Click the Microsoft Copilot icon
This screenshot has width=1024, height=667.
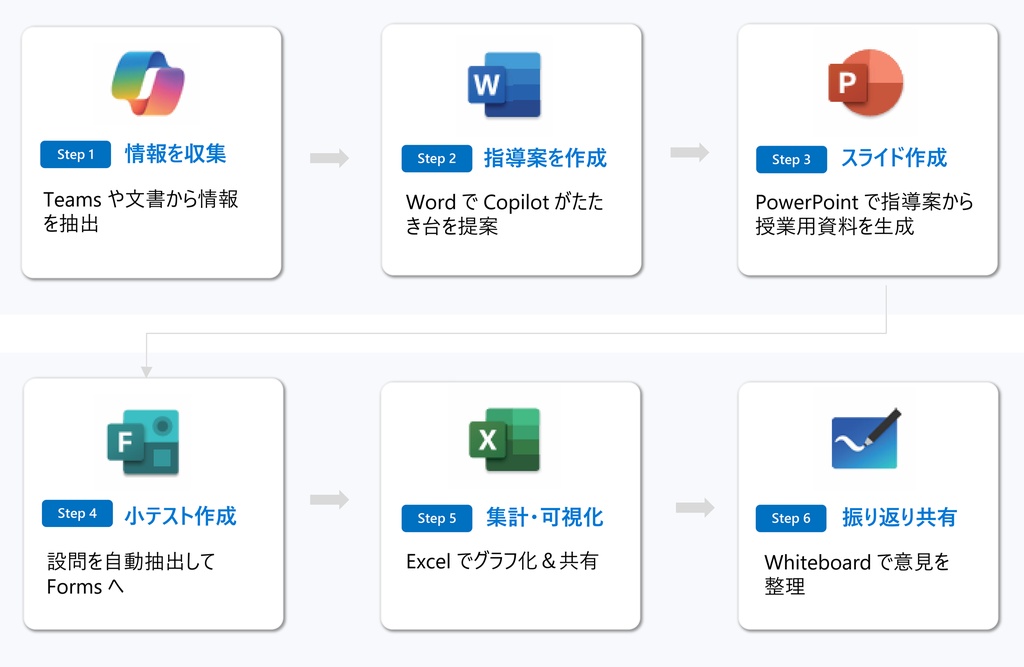pos(148,83)
